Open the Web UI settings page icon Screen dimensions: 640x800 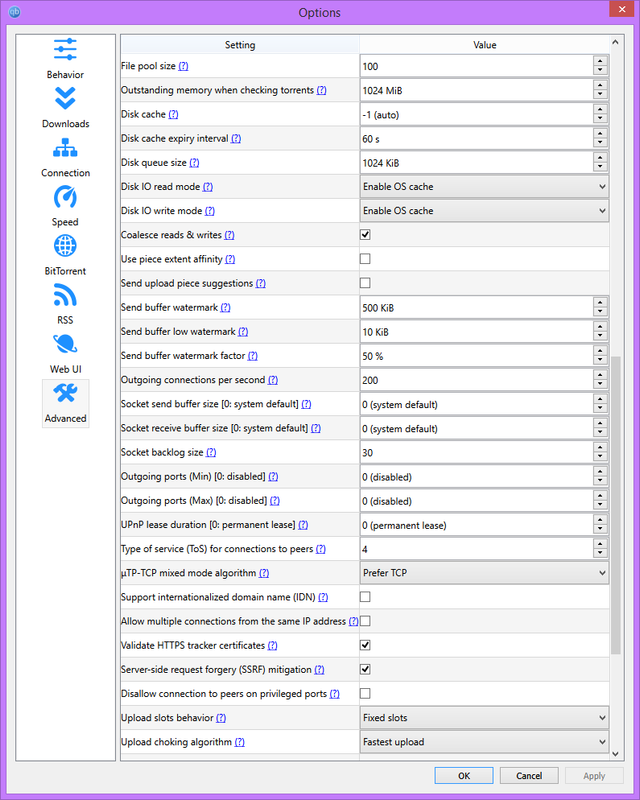pos(65,344)
